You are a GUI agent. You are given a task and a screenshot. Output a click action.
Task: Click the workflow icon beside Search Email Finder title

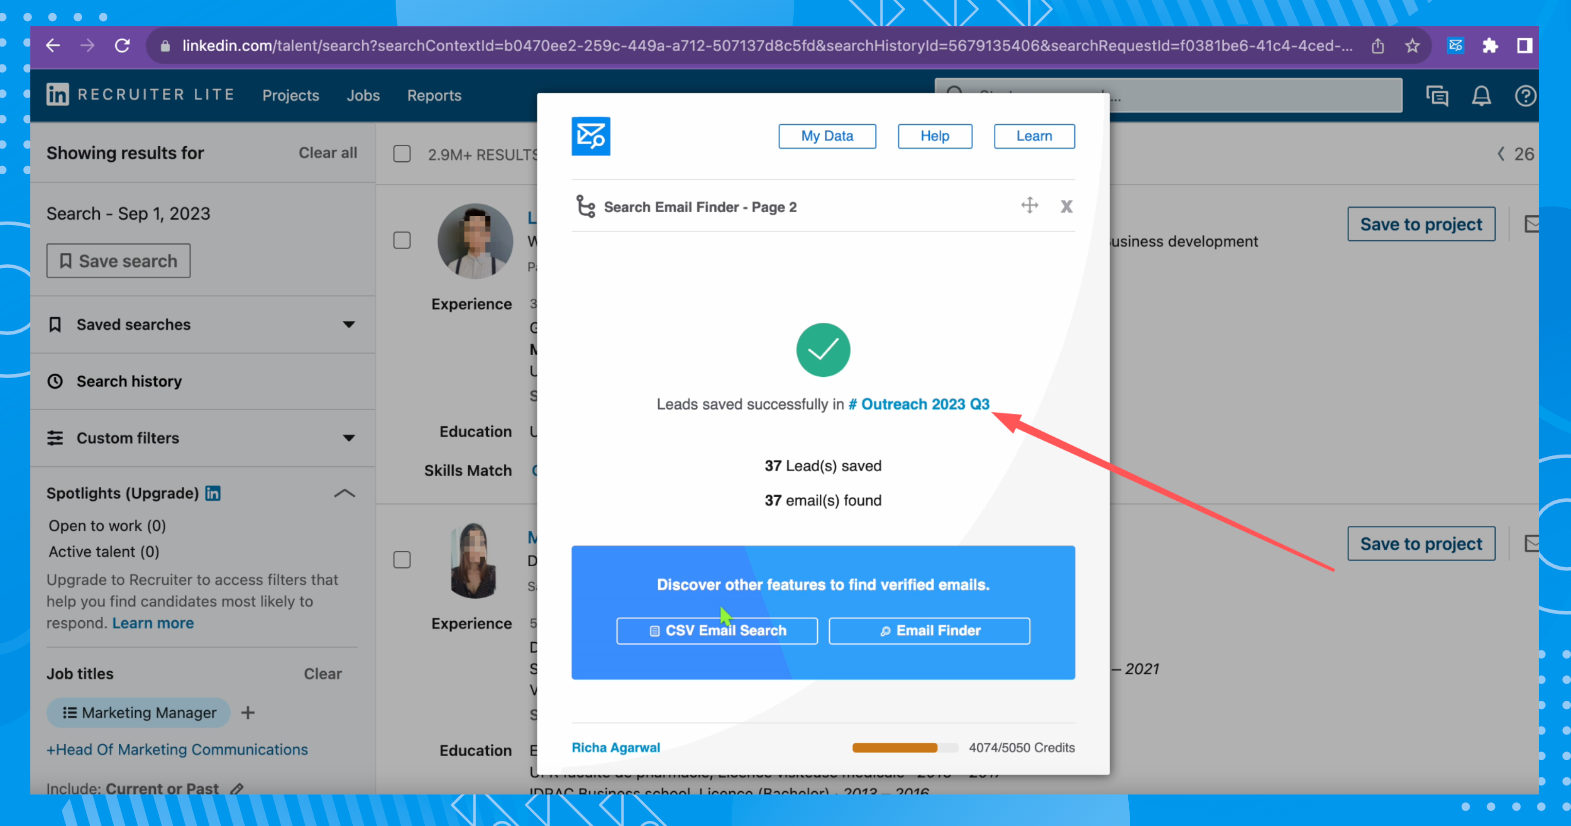pyautogui.click(x=586, y=207)
